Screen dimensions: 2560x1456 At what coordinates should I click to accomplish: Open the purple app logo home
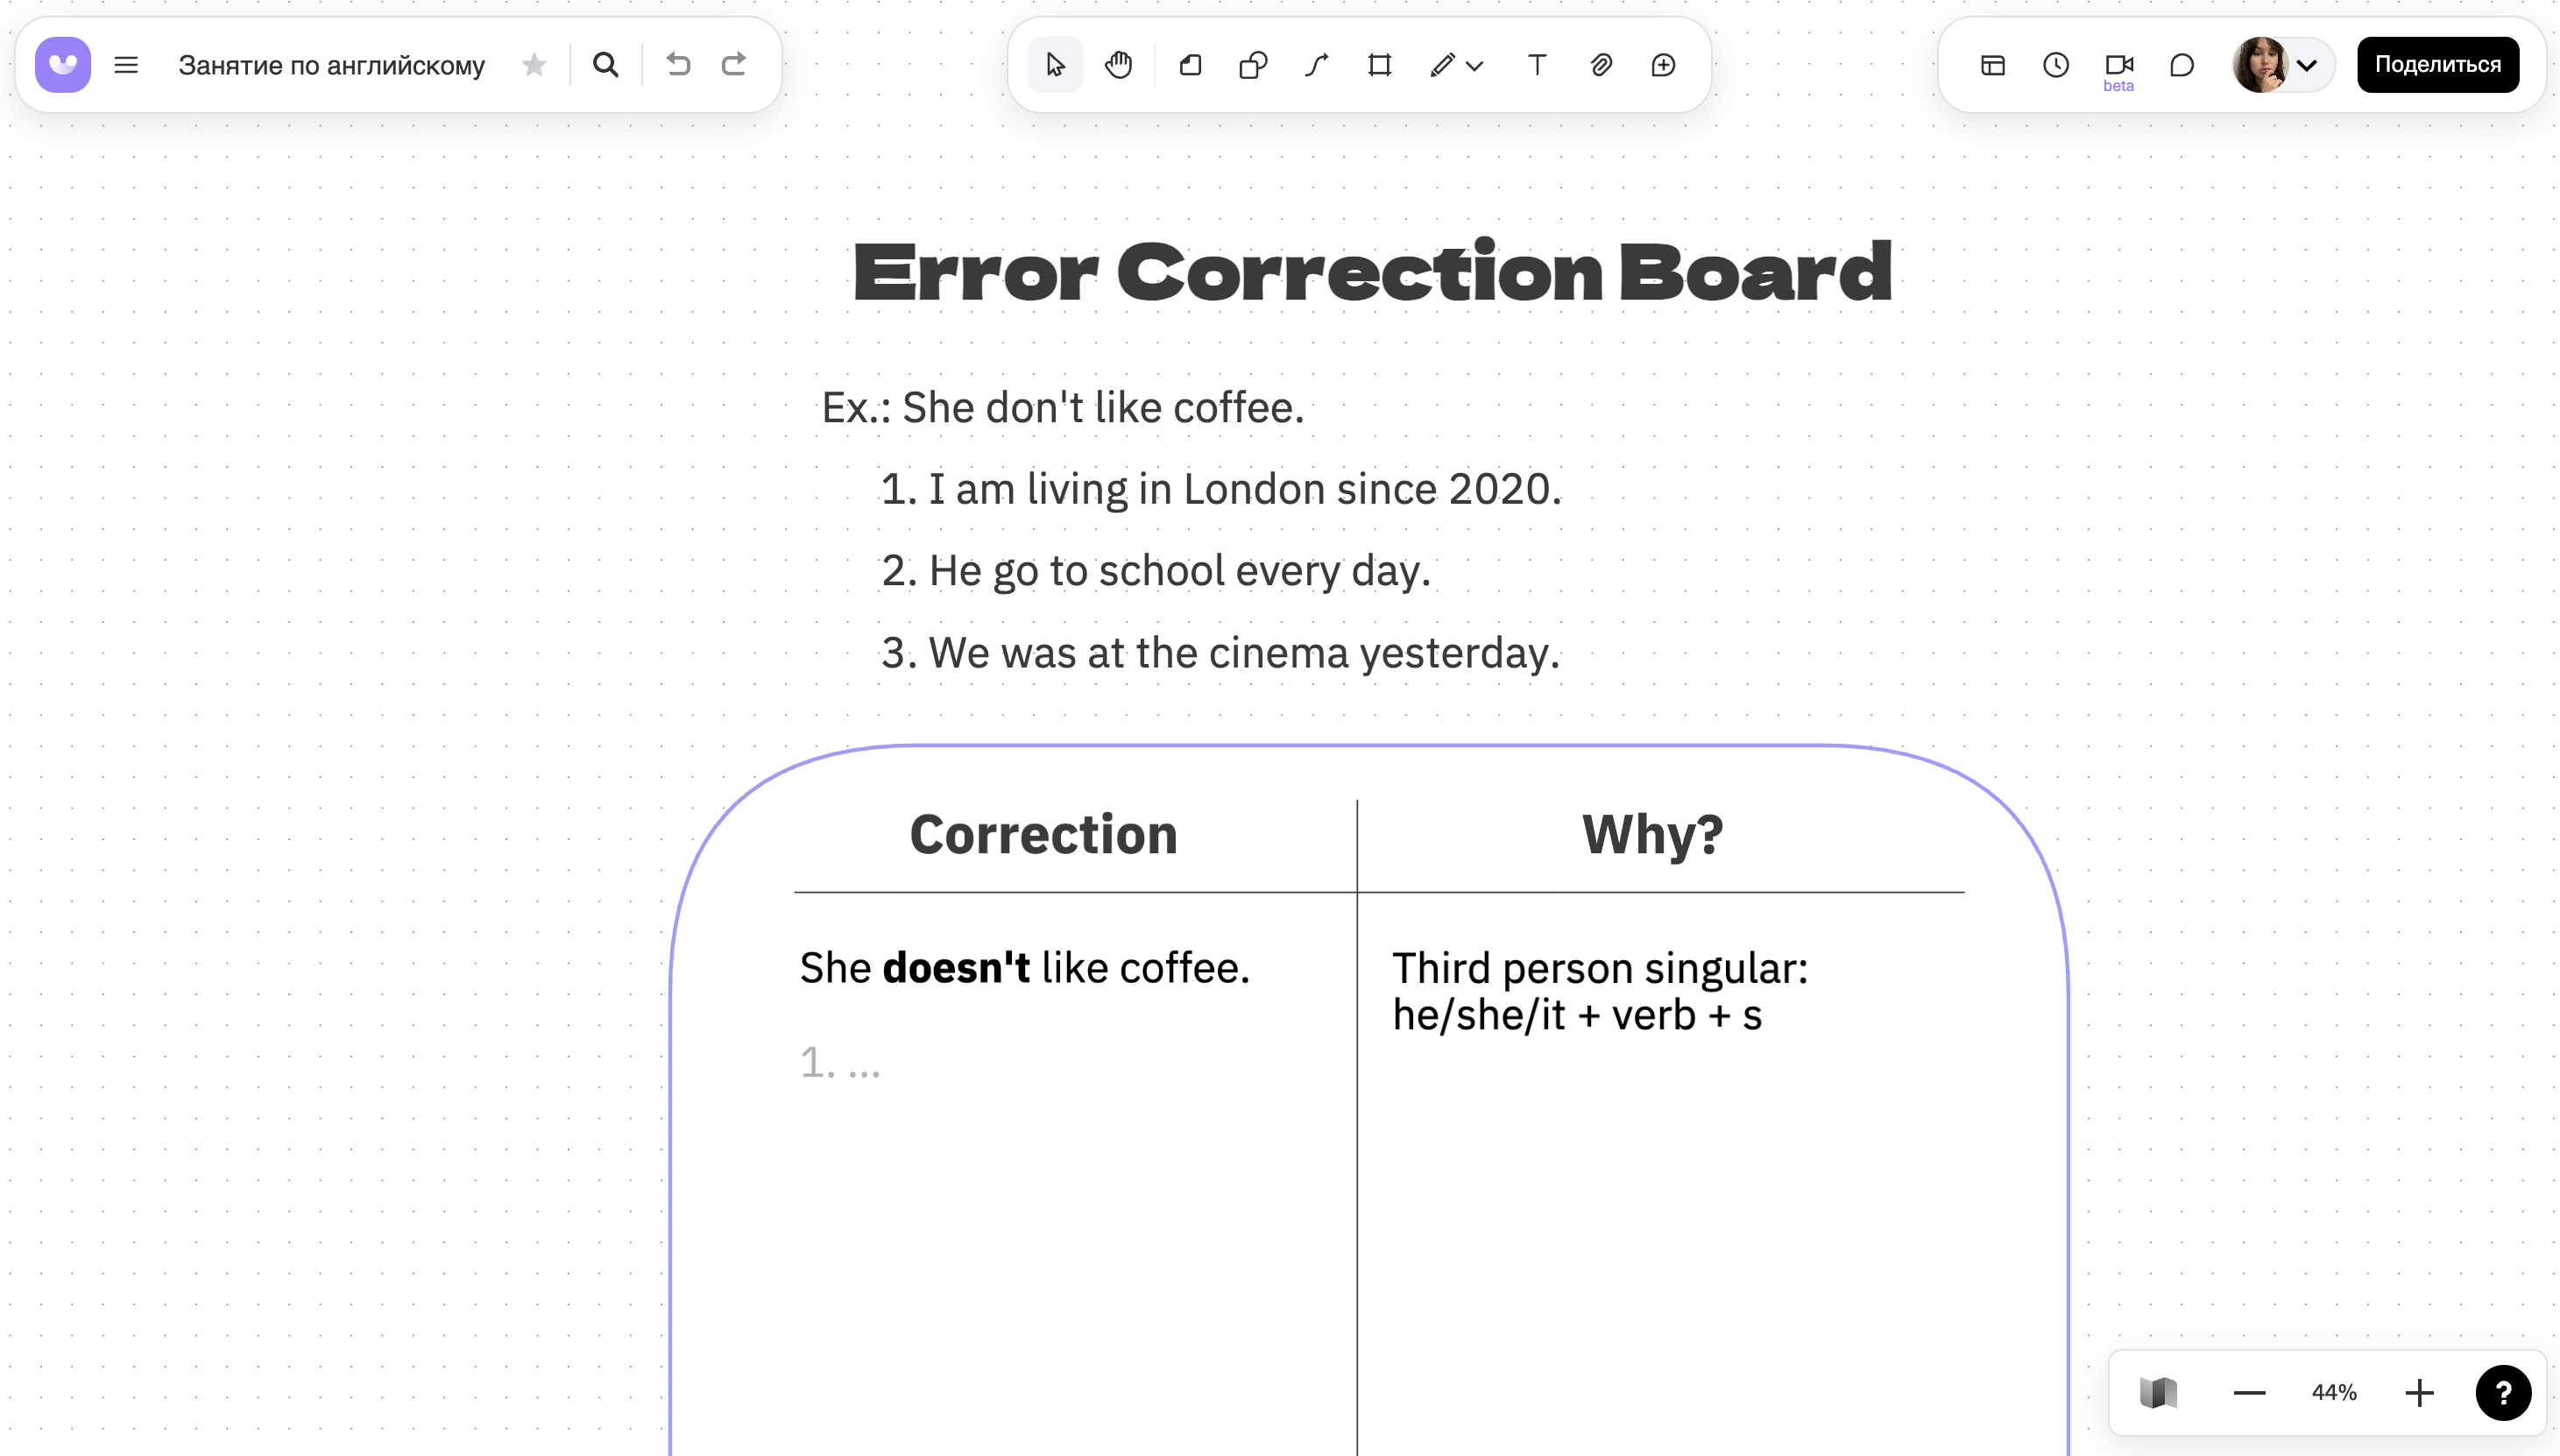pos(63,65)
